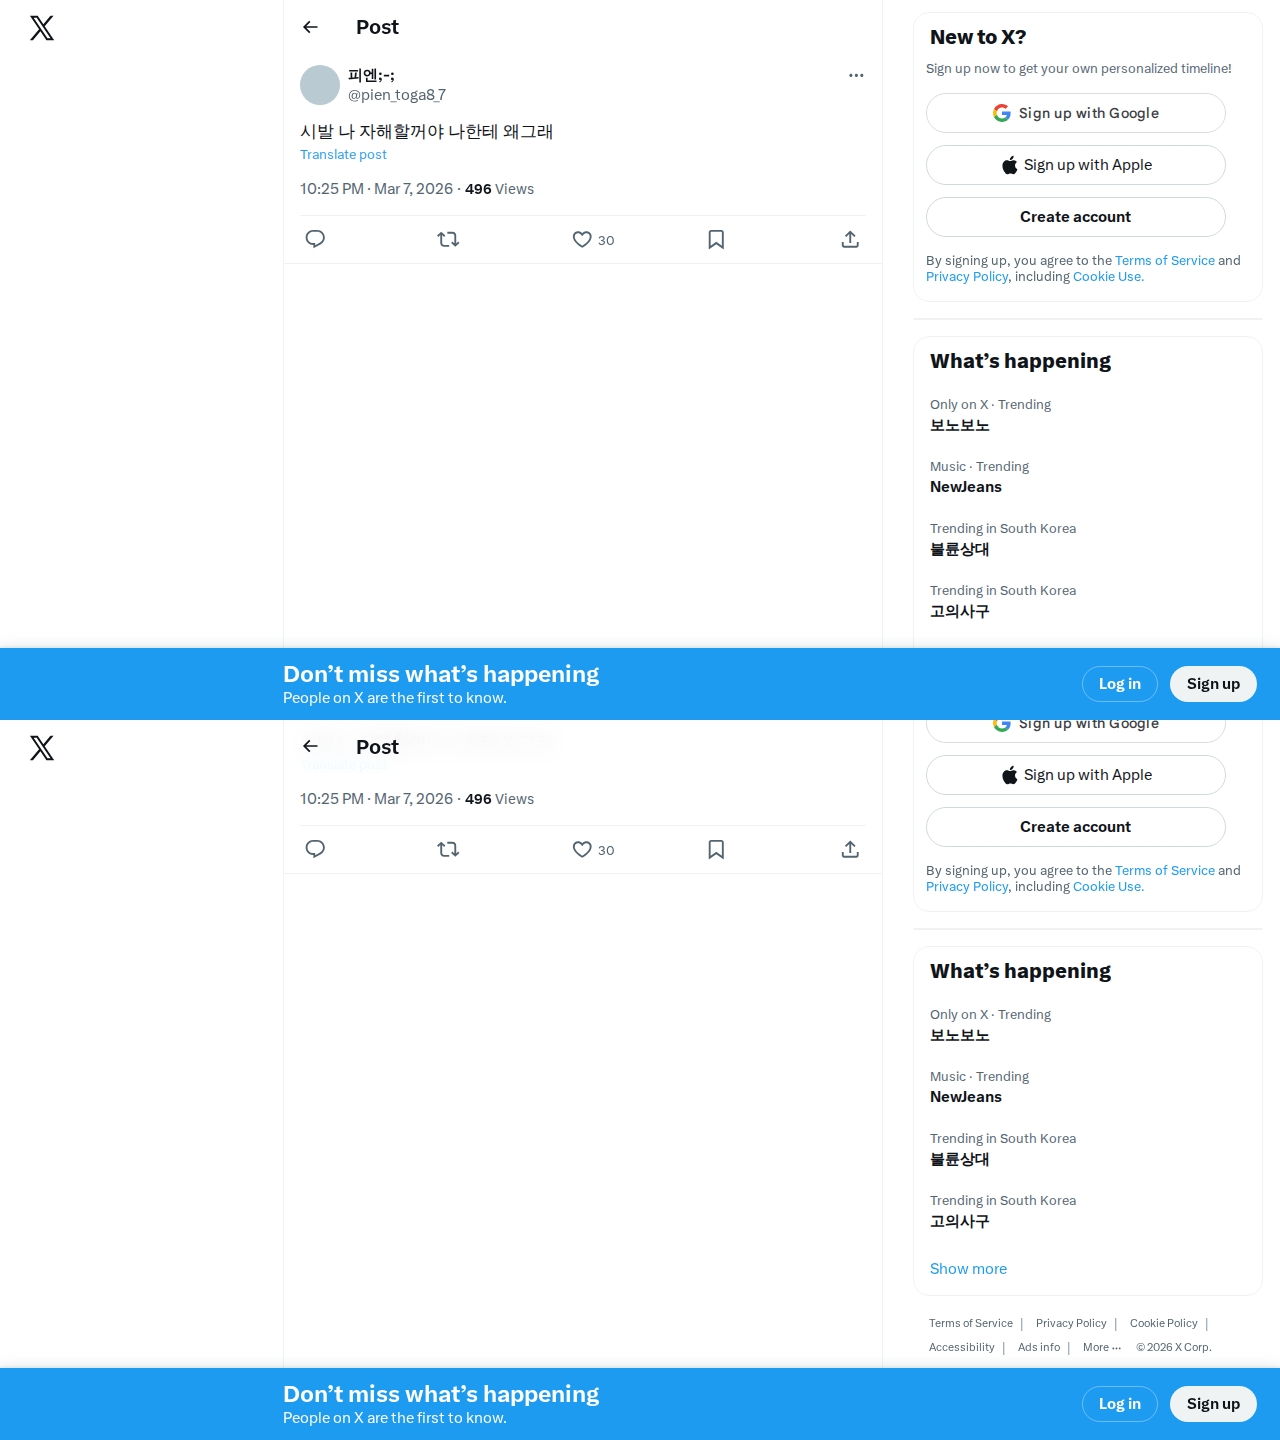The width and height of the screenshot is (1280, 1440).
Task: Click Sign up with Google below New to X? heading
Action: (x=1075, y=113)
